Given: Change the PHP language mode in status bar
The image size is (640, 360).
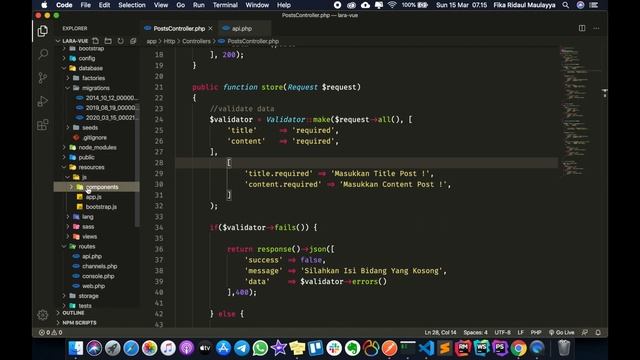Looking at the screenshot, I should 536,332.
